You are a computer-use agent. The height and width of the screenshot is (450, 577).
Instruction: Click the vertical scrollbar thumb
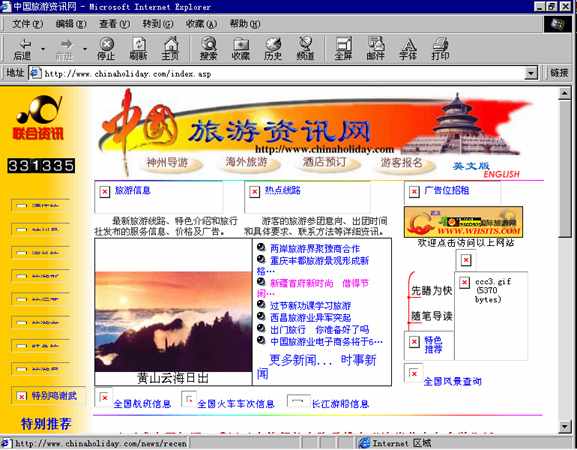coord(565,169)
